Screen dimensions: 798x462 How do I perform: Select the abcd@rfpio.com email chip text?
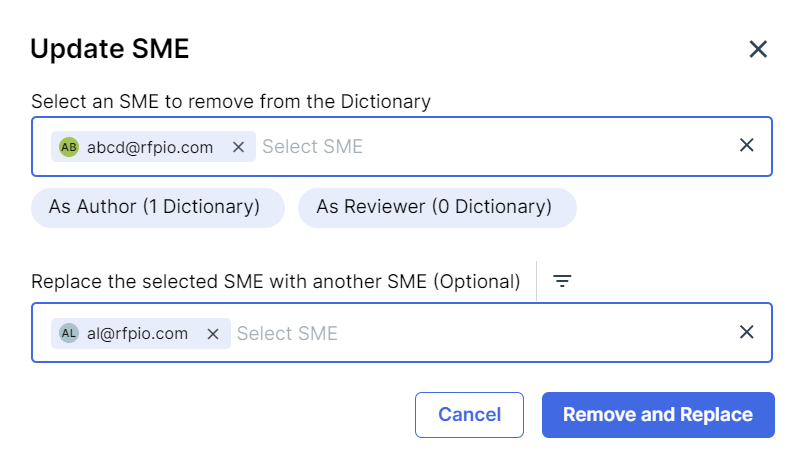[x=150, y=147]
